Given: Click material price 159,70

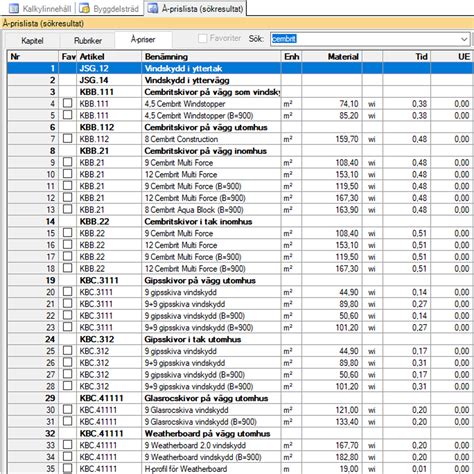Looking at the screenshot, I should (347, 139).
